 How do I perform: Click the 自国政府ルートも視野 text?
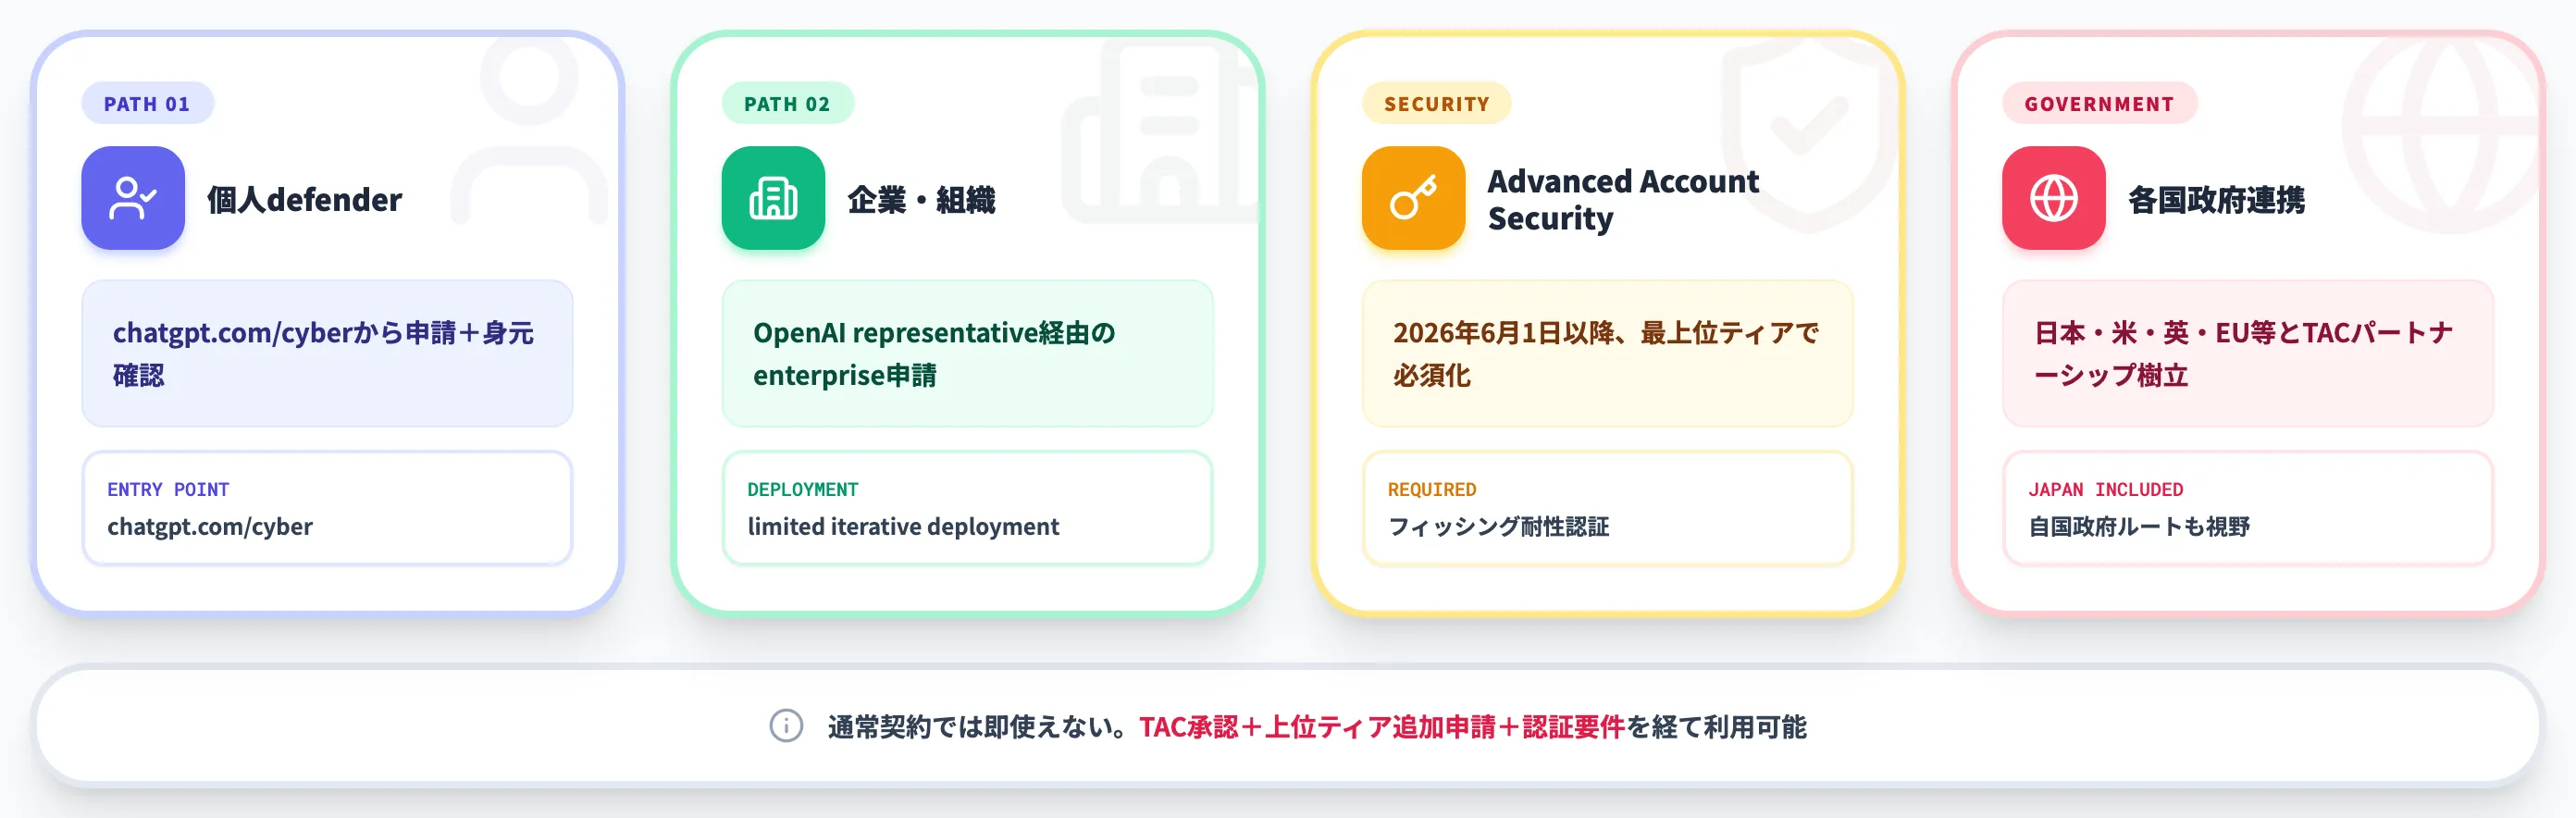(2138, 527)
